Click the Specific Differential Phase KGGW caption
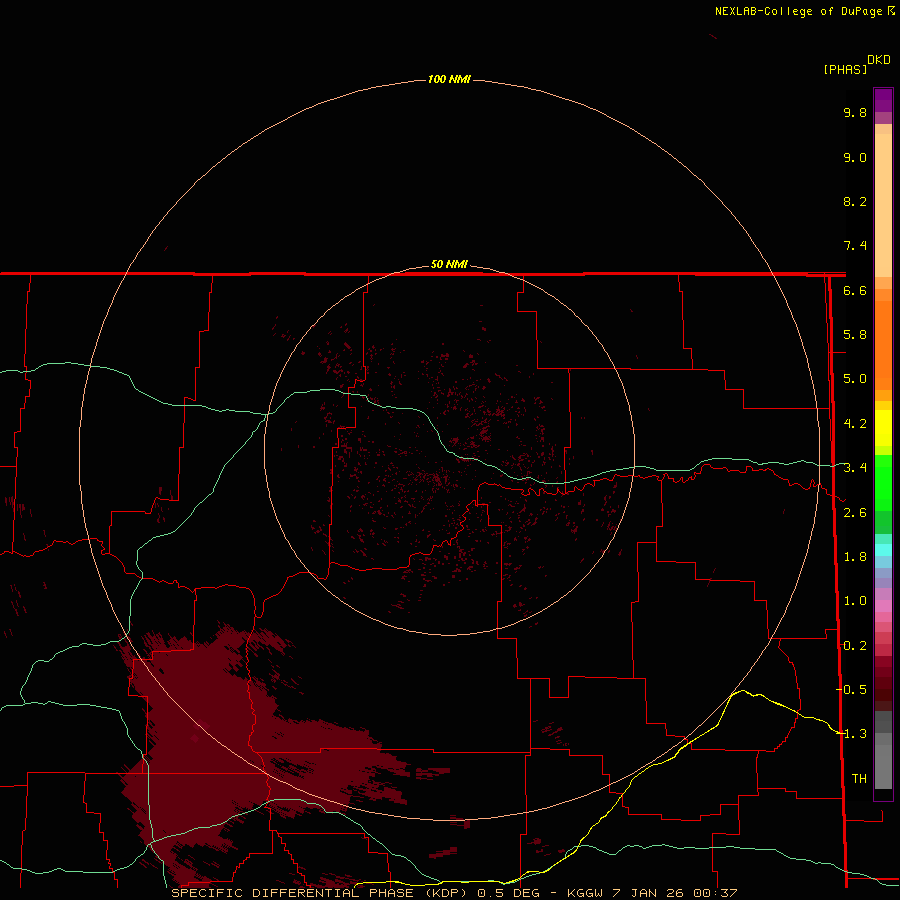 [x=454, y=893]
